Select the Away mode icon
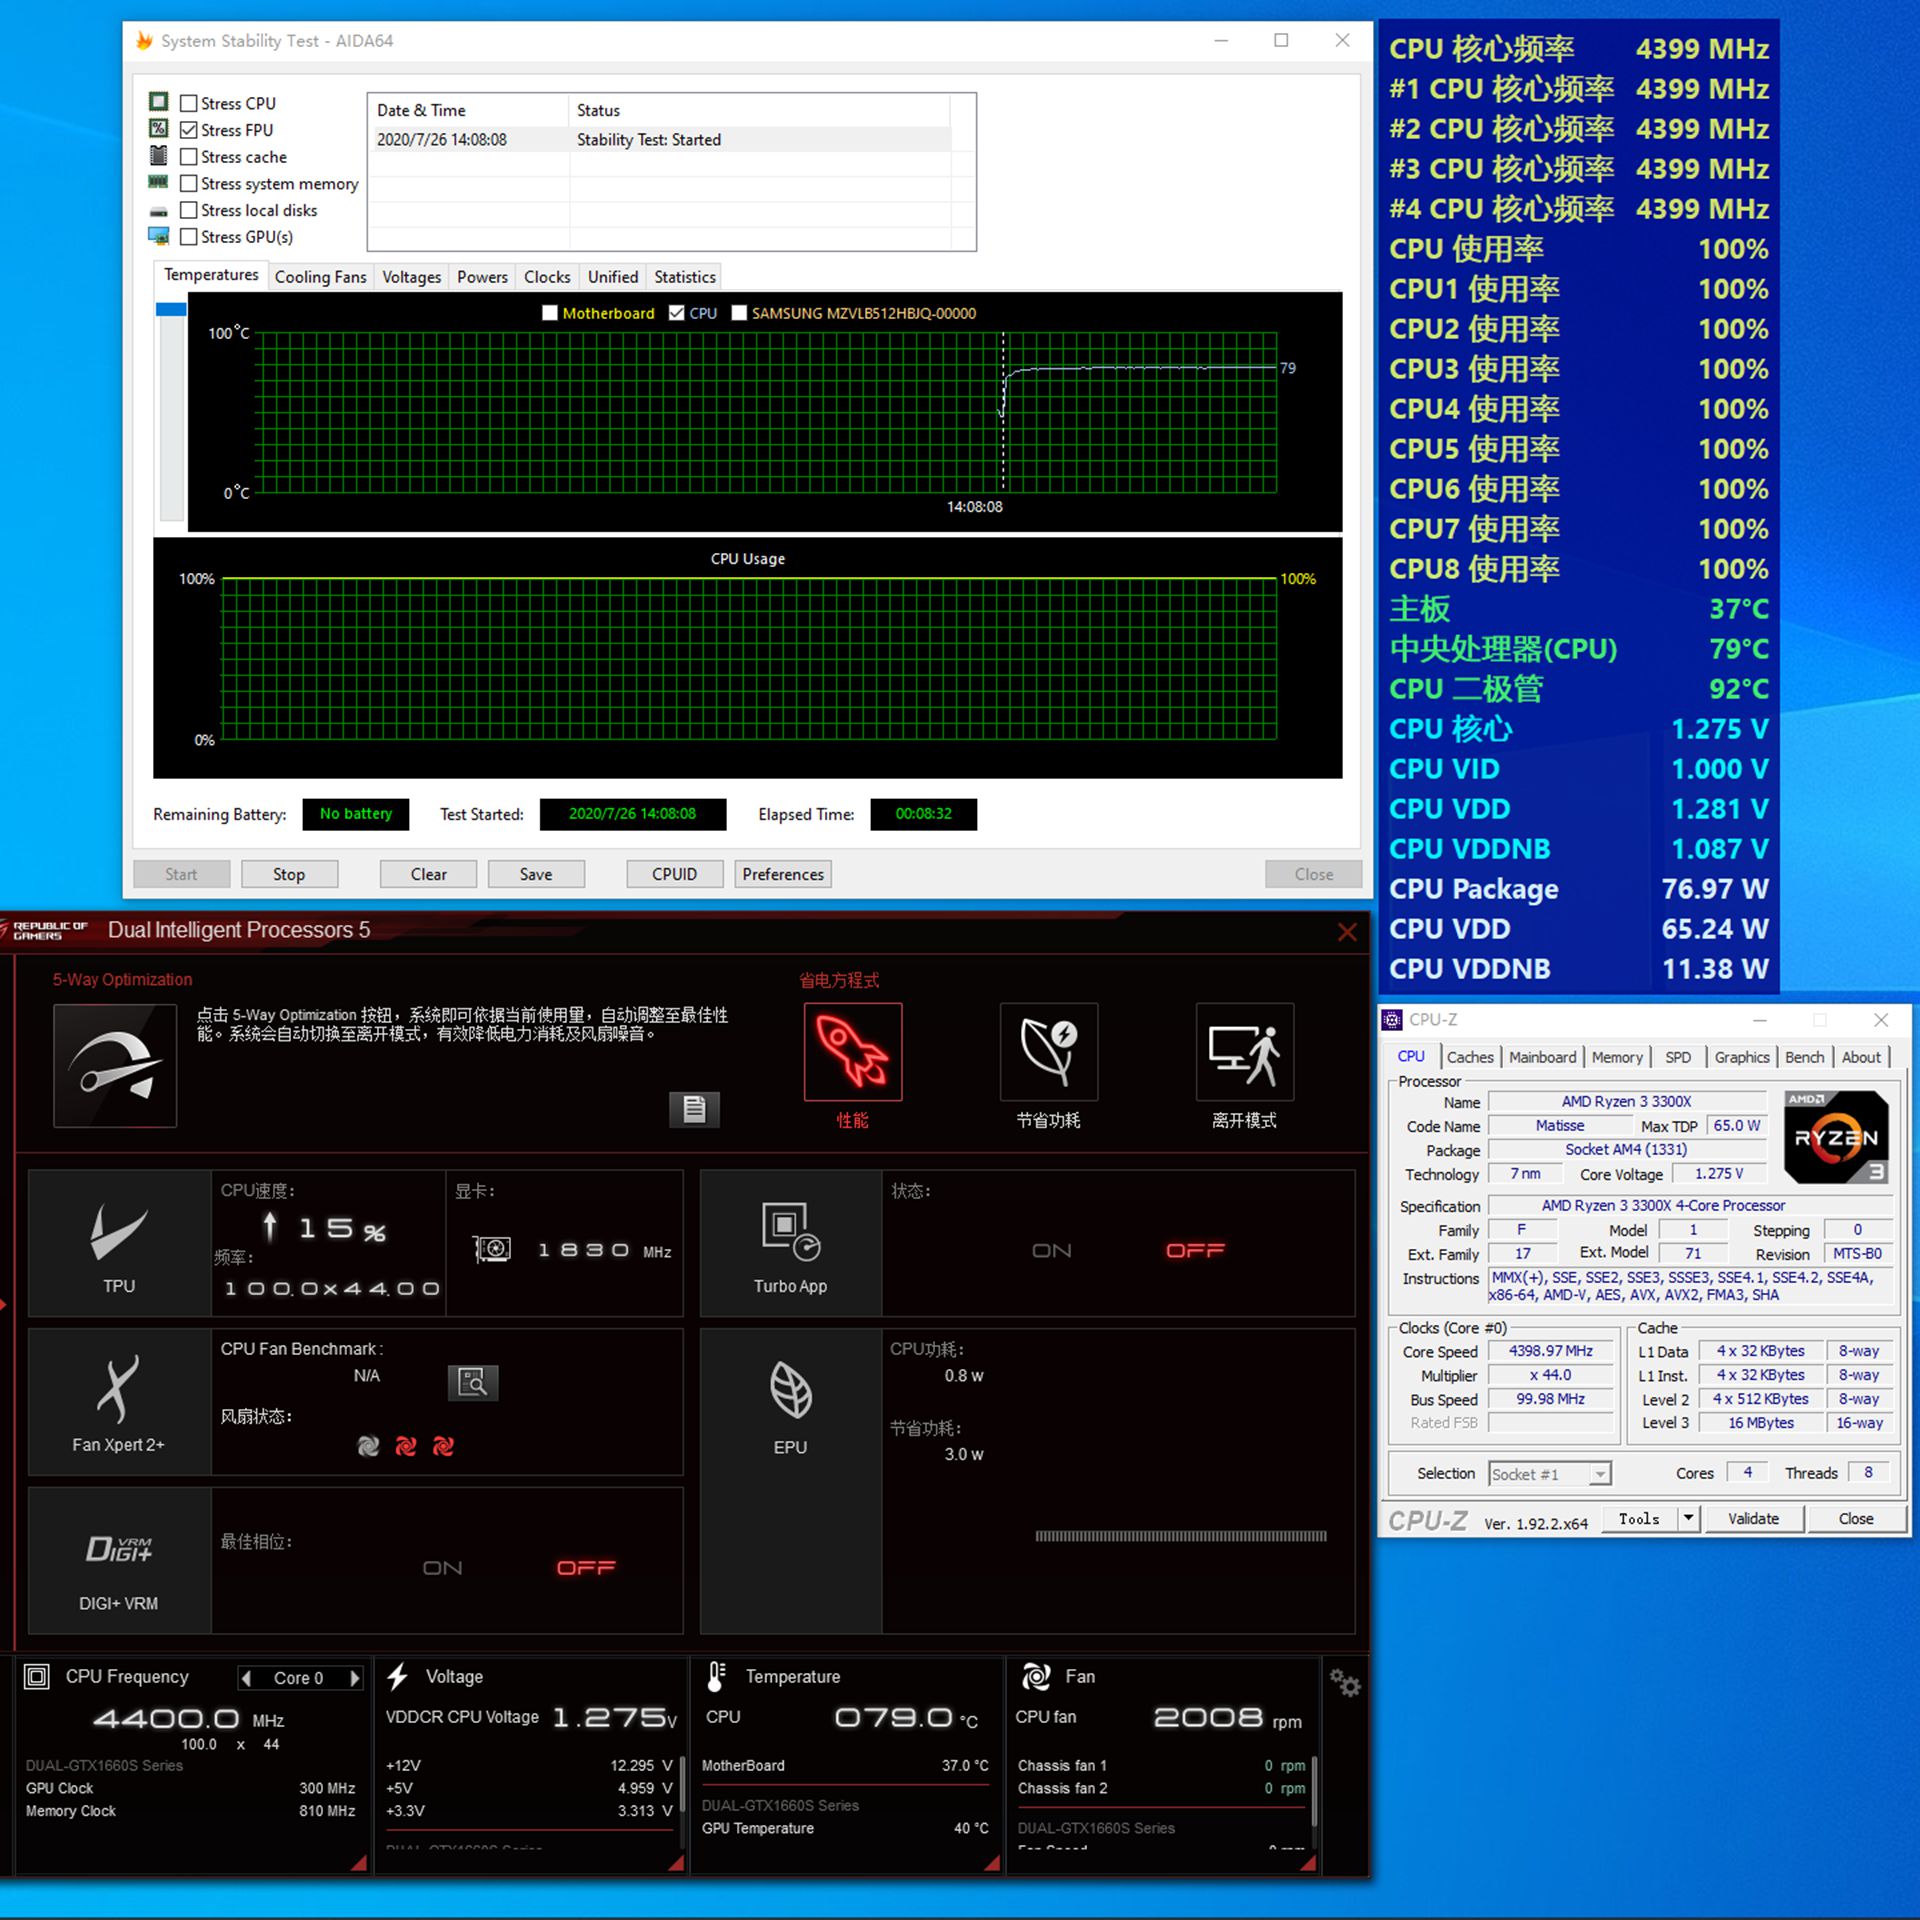 [1244, 1052]
